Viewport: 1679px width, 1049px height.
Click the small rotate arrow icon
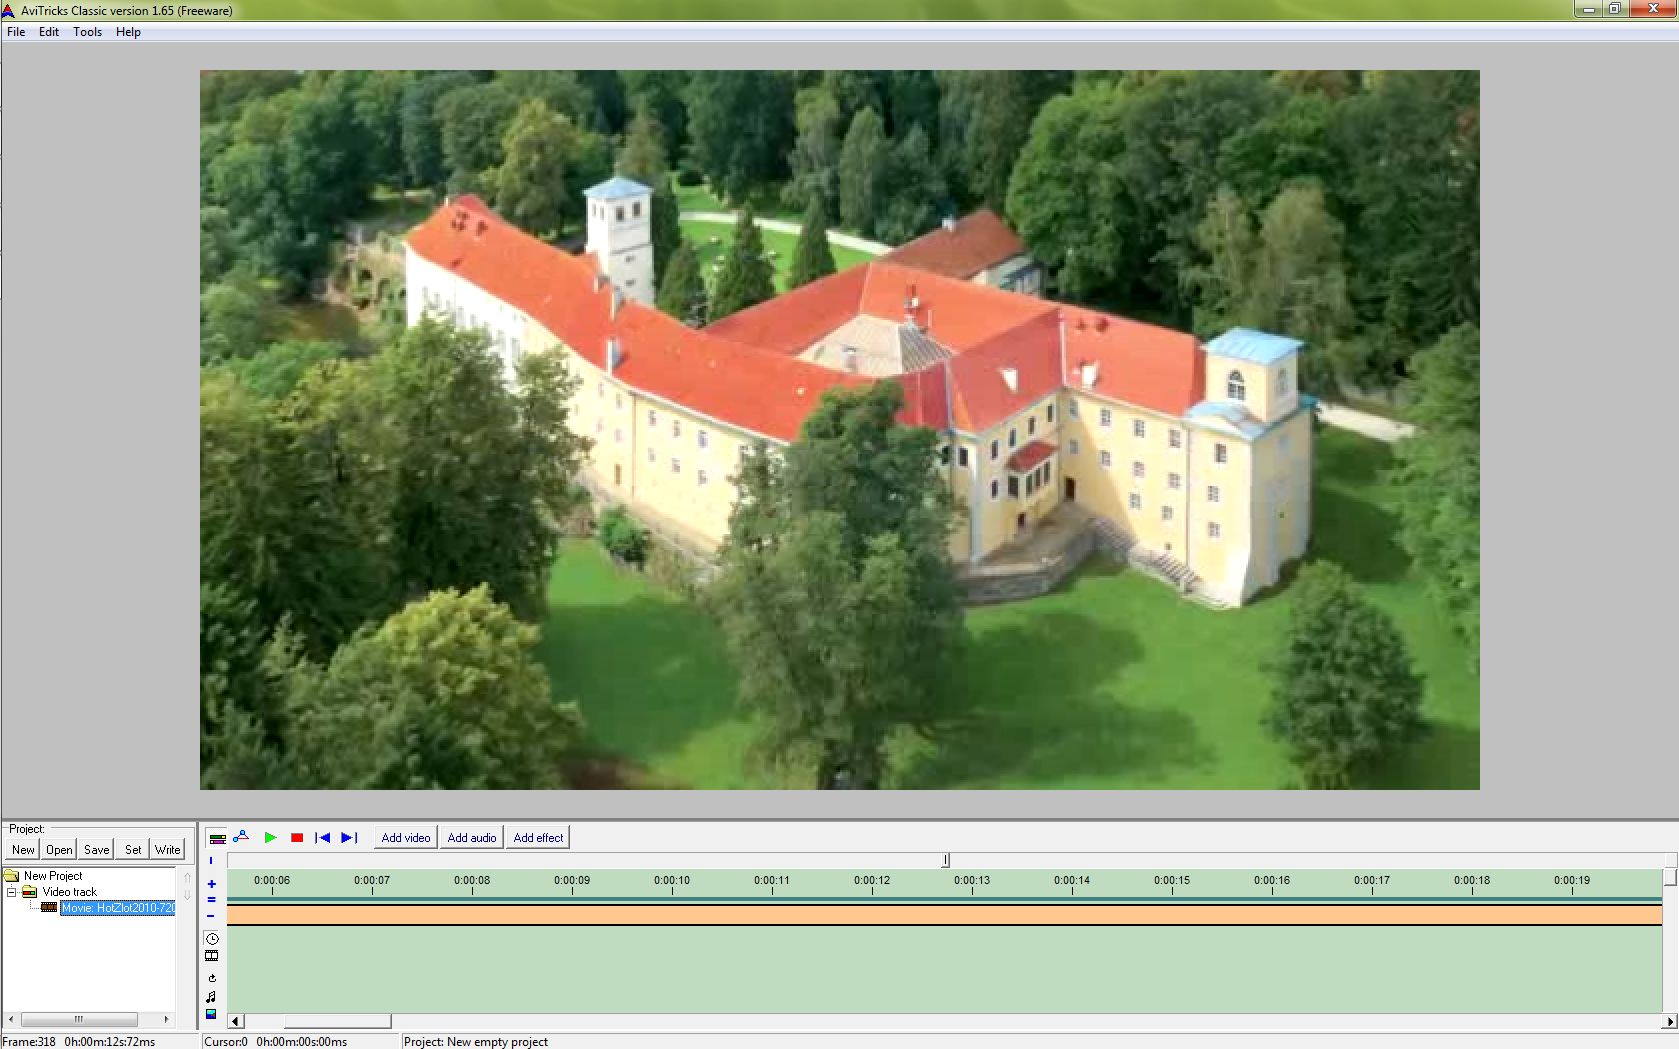coord(211,978)
